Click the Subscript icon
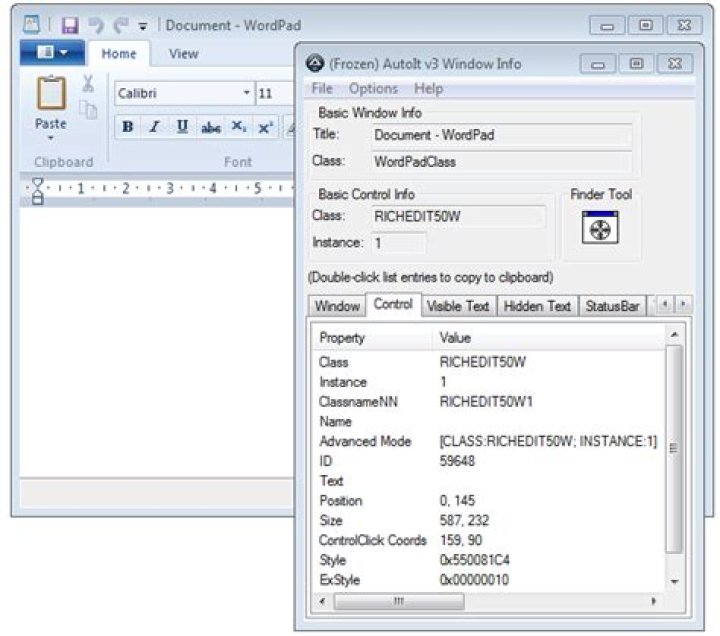Image resolution: width=720 pixels, height=636 pixels. click(x=239, y=127)
